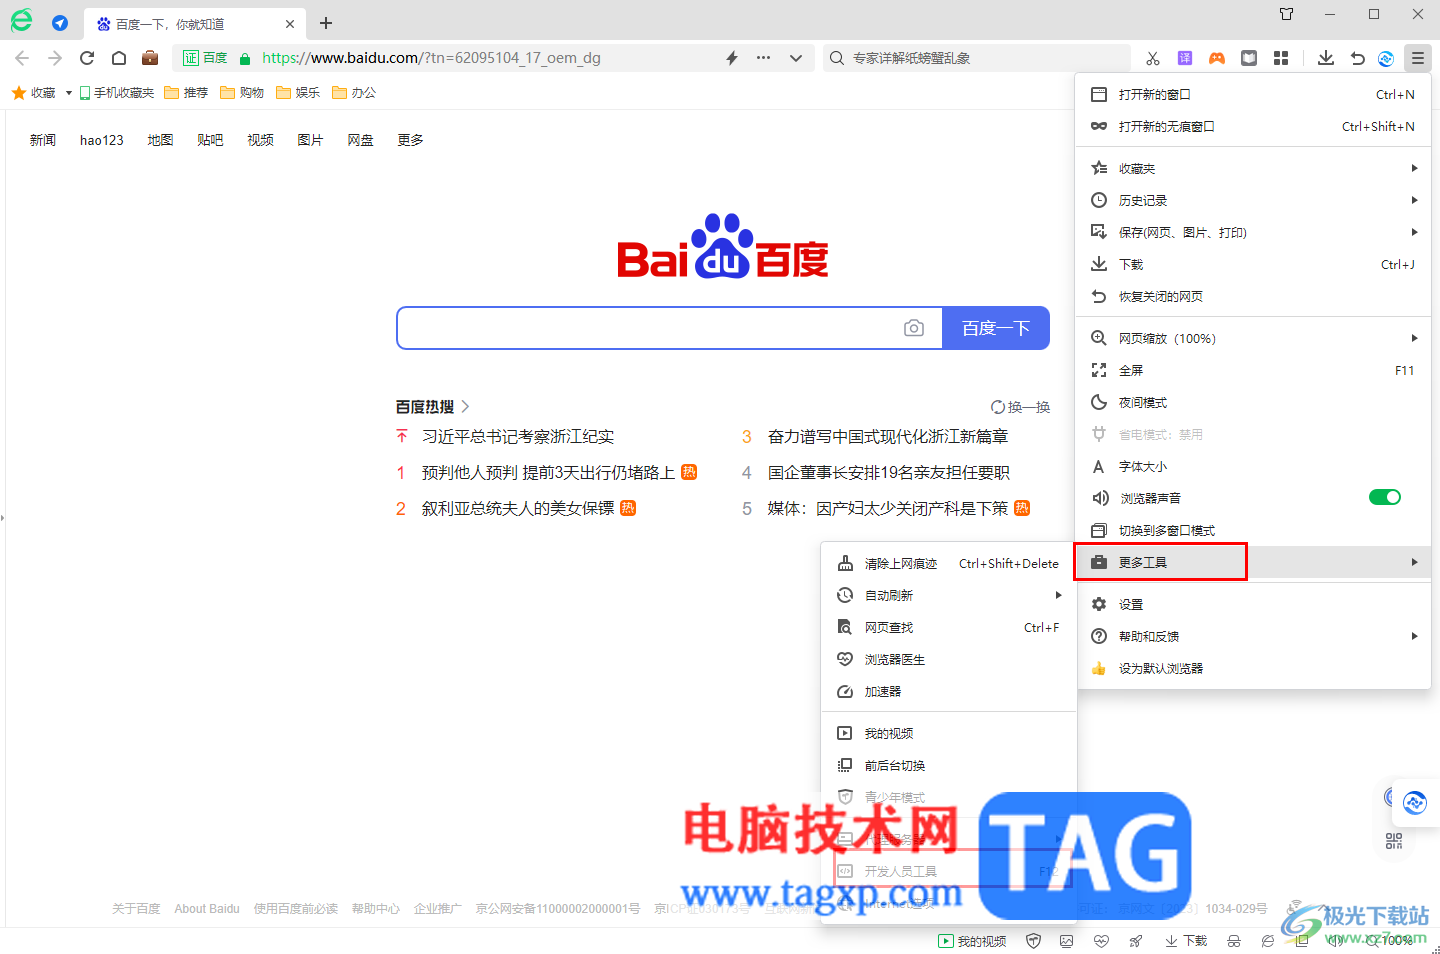
Task: Open the 手机收藏夹 bookmark
Action: click(x=117, y=93)
